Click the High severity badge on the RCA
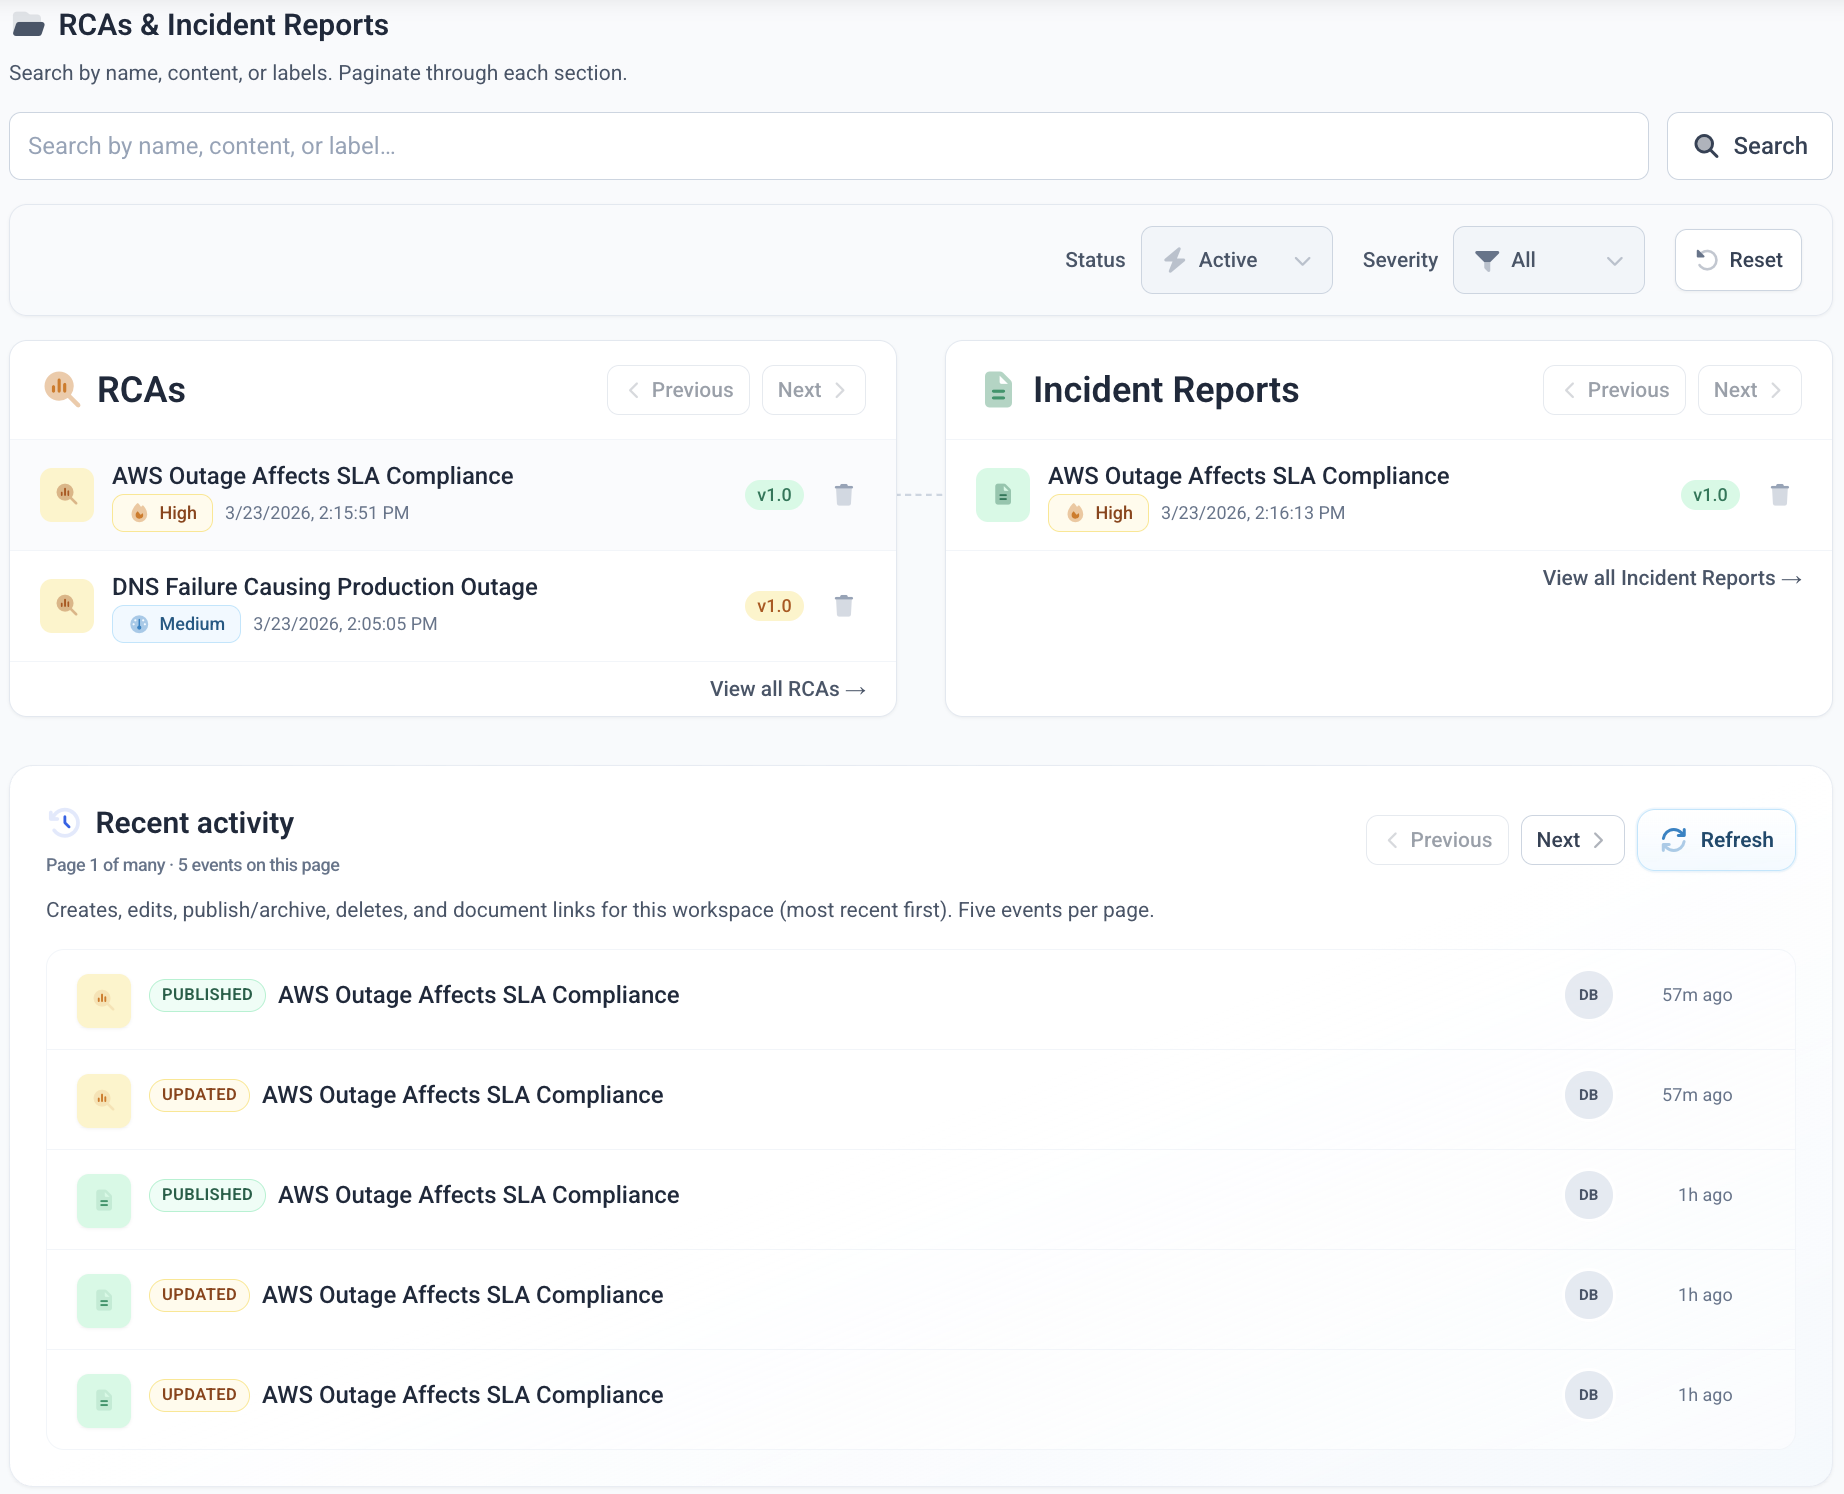This screenshot has height=1494, width=1844. pos(162,512)
